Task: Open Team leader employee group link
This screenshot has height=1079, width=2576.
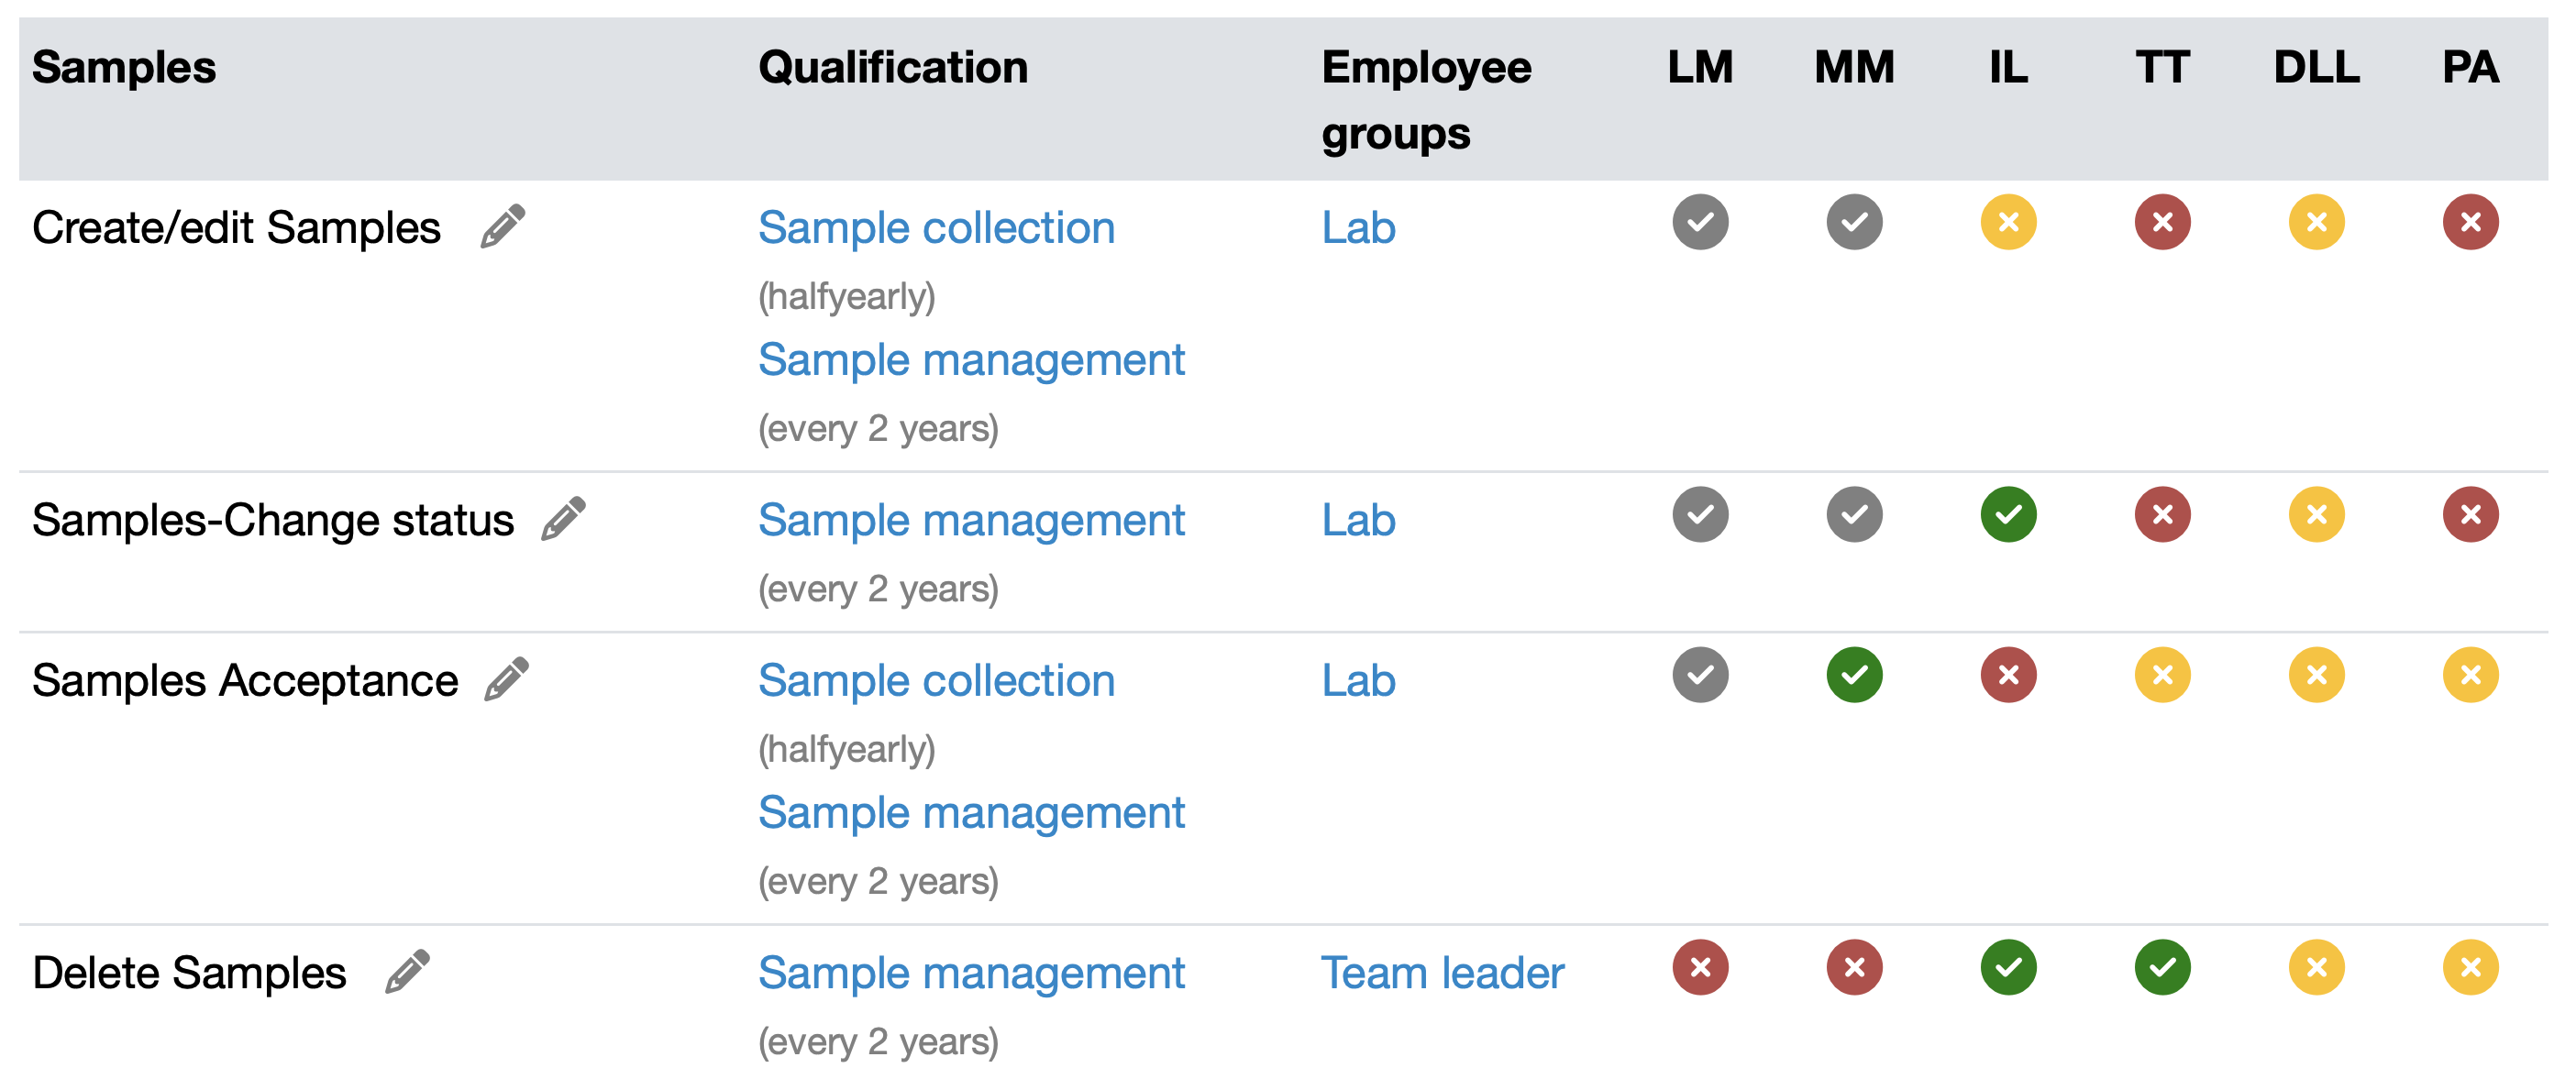Action: click(x=1442, y=973)
